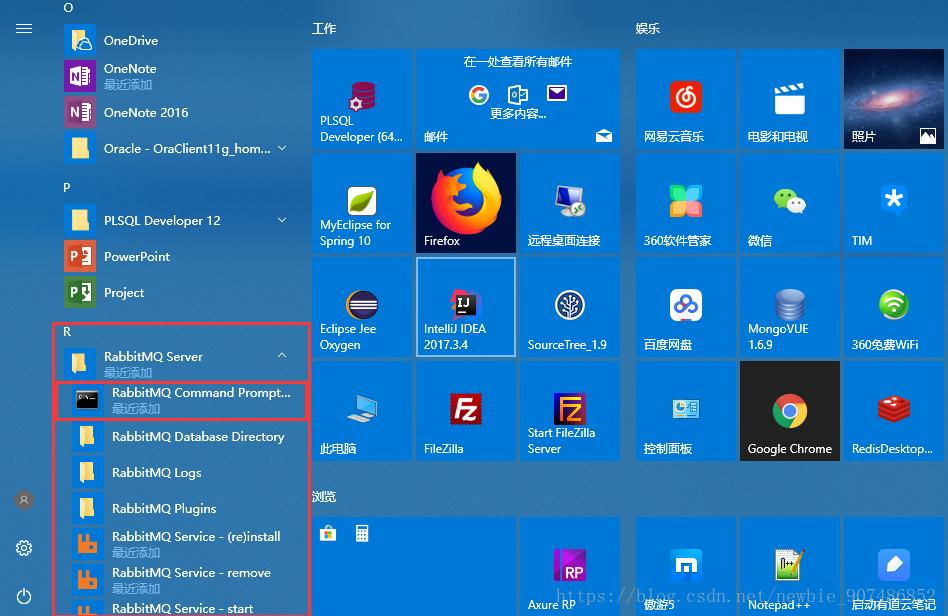Open the 照片 photo tile
The image size is (948, 616).
[x=894, y=99]
